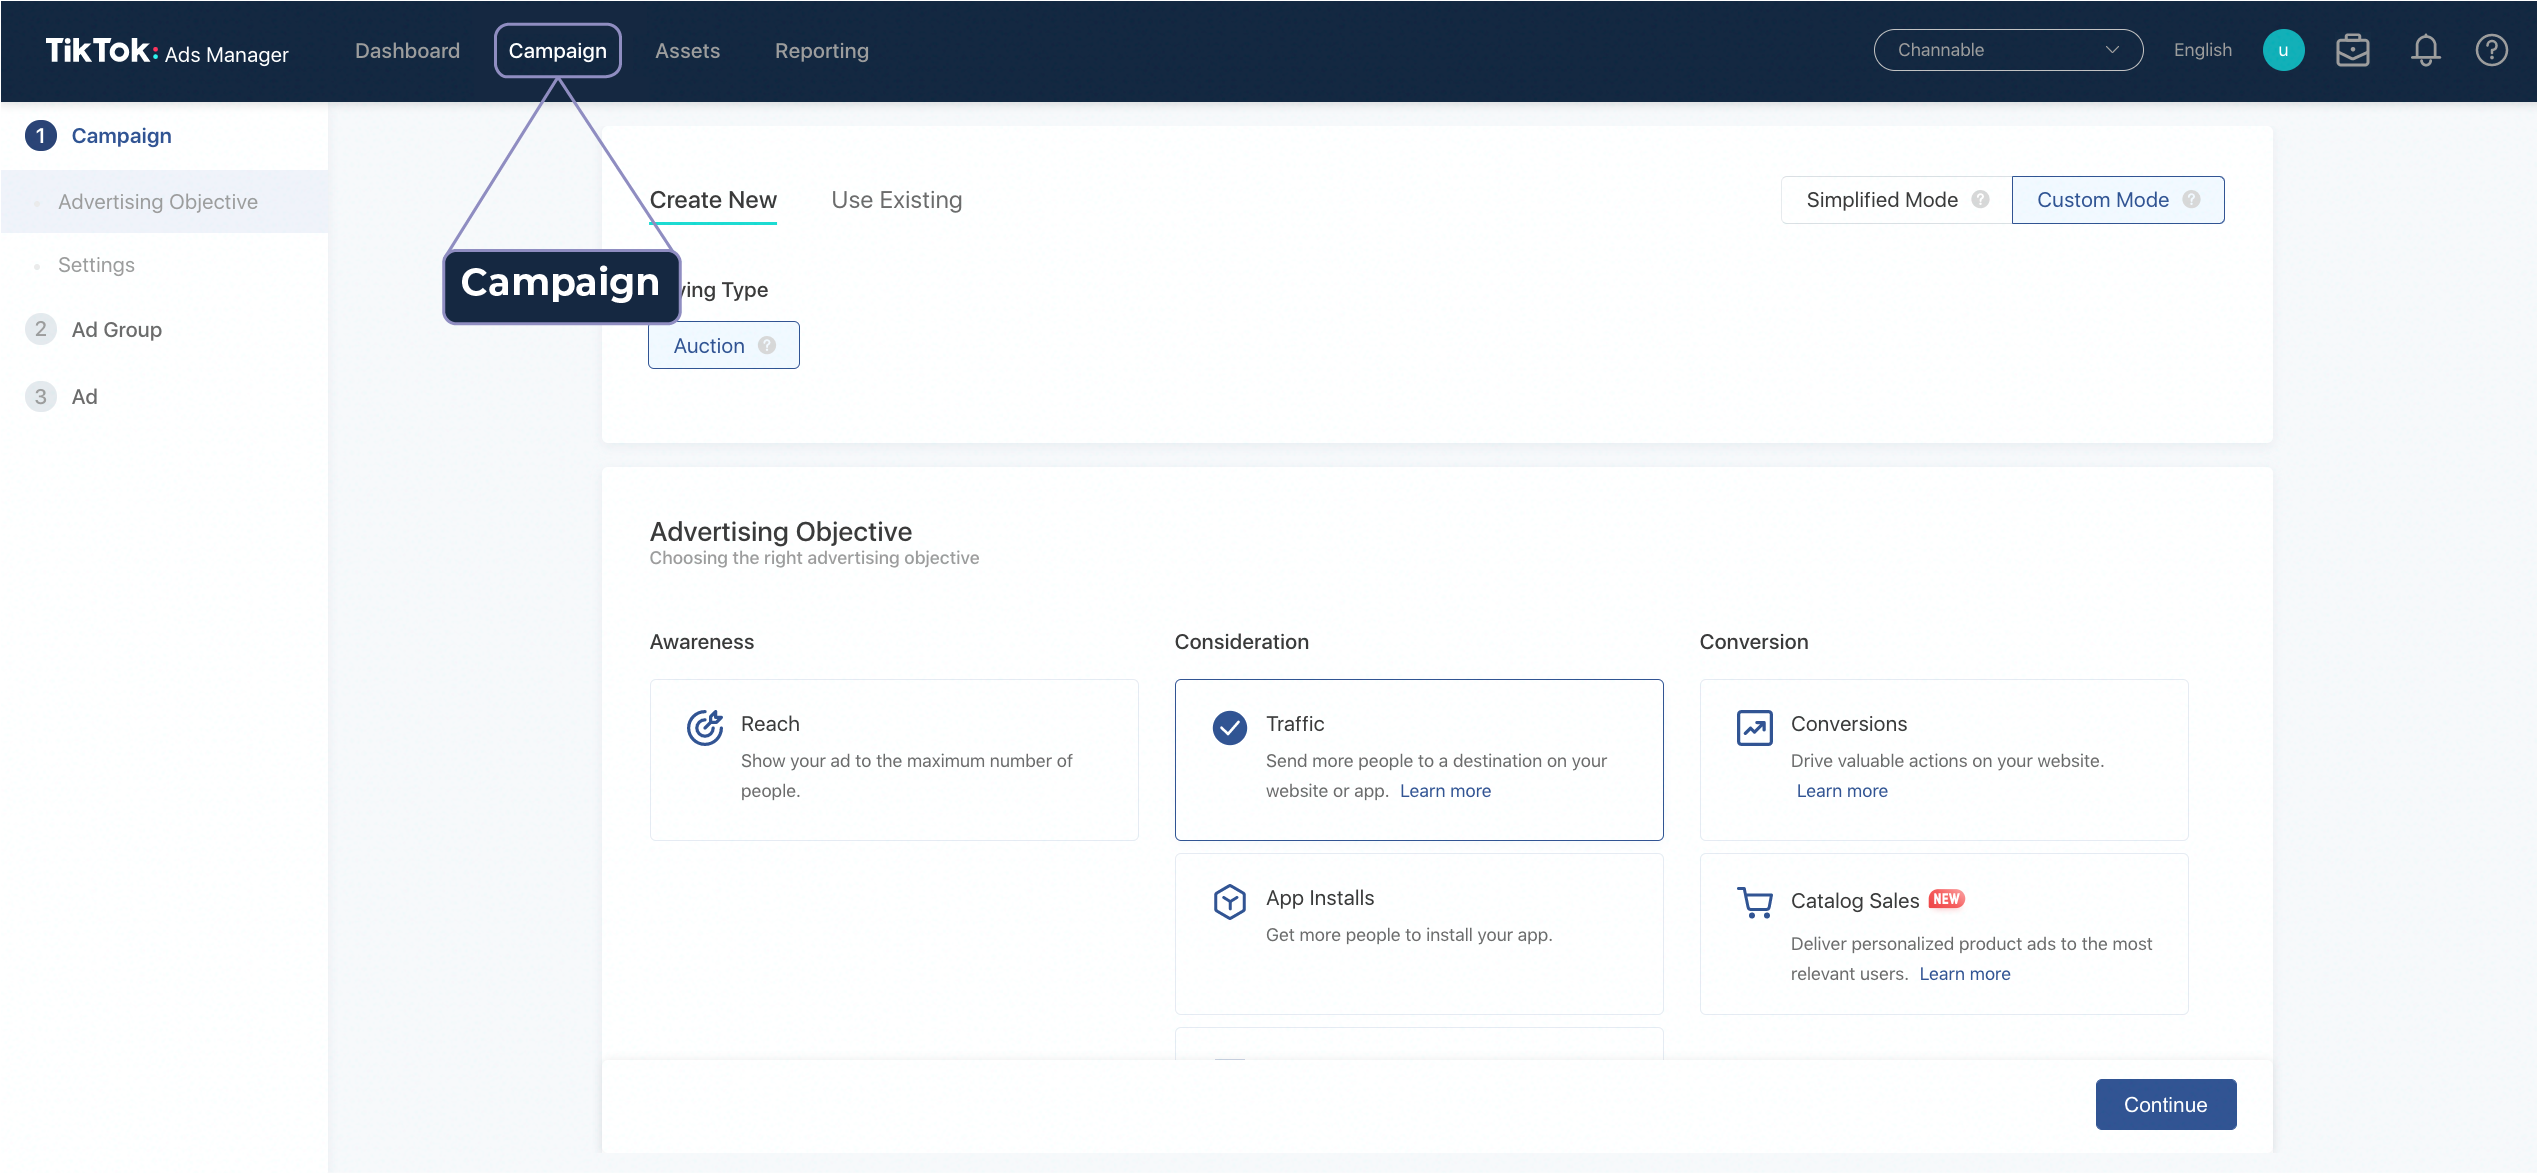Click the help icon beside Simplified Mode
Image resolution: width=2537 pixels, height=1173 pixels.
point(1980,199)
